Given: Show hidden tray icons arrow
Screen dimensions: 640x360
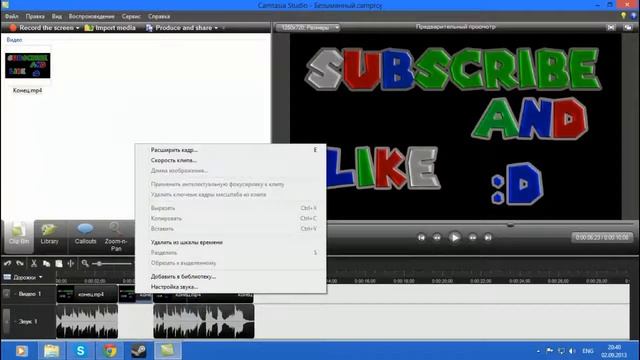Looking at the screenshot, I should [538, 351].
